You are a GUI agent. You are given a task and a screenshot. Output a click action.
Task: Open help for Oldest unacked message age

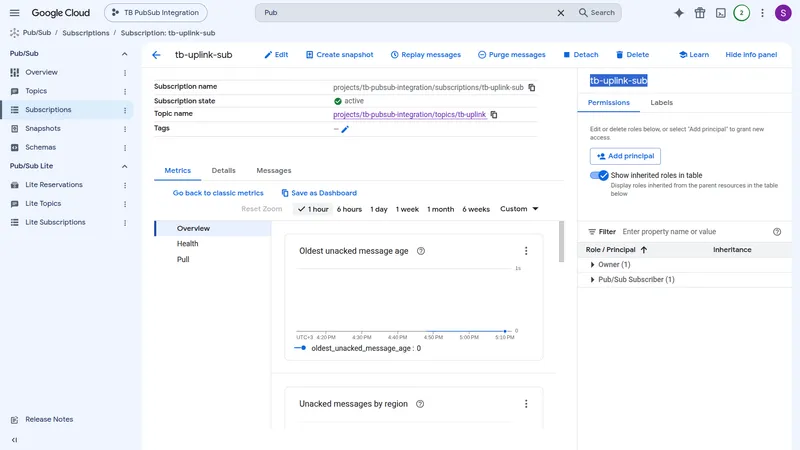(421, 251)
